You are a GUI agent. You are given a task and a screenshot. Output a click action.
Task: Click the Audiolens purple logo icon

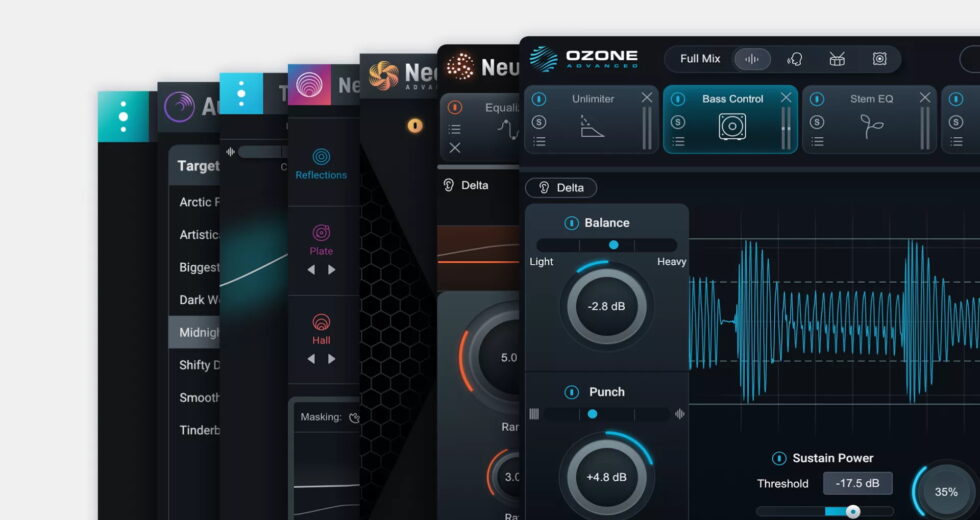(179, 106)
